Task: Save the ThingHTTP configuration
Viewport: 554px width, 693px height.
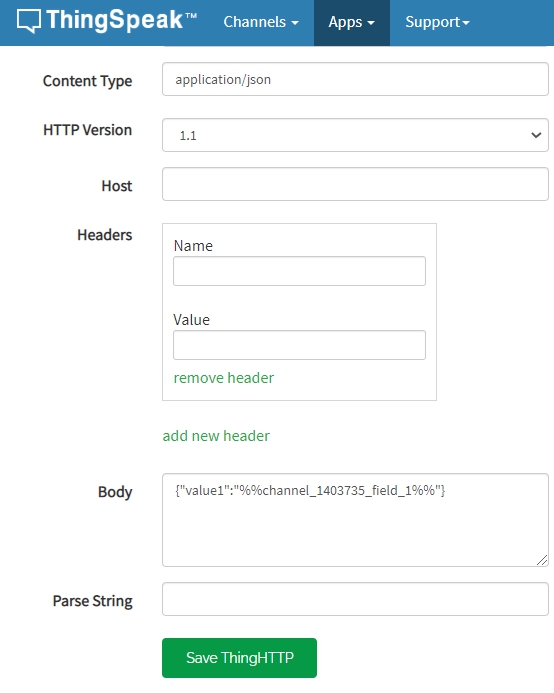Action: coord(239,658)
